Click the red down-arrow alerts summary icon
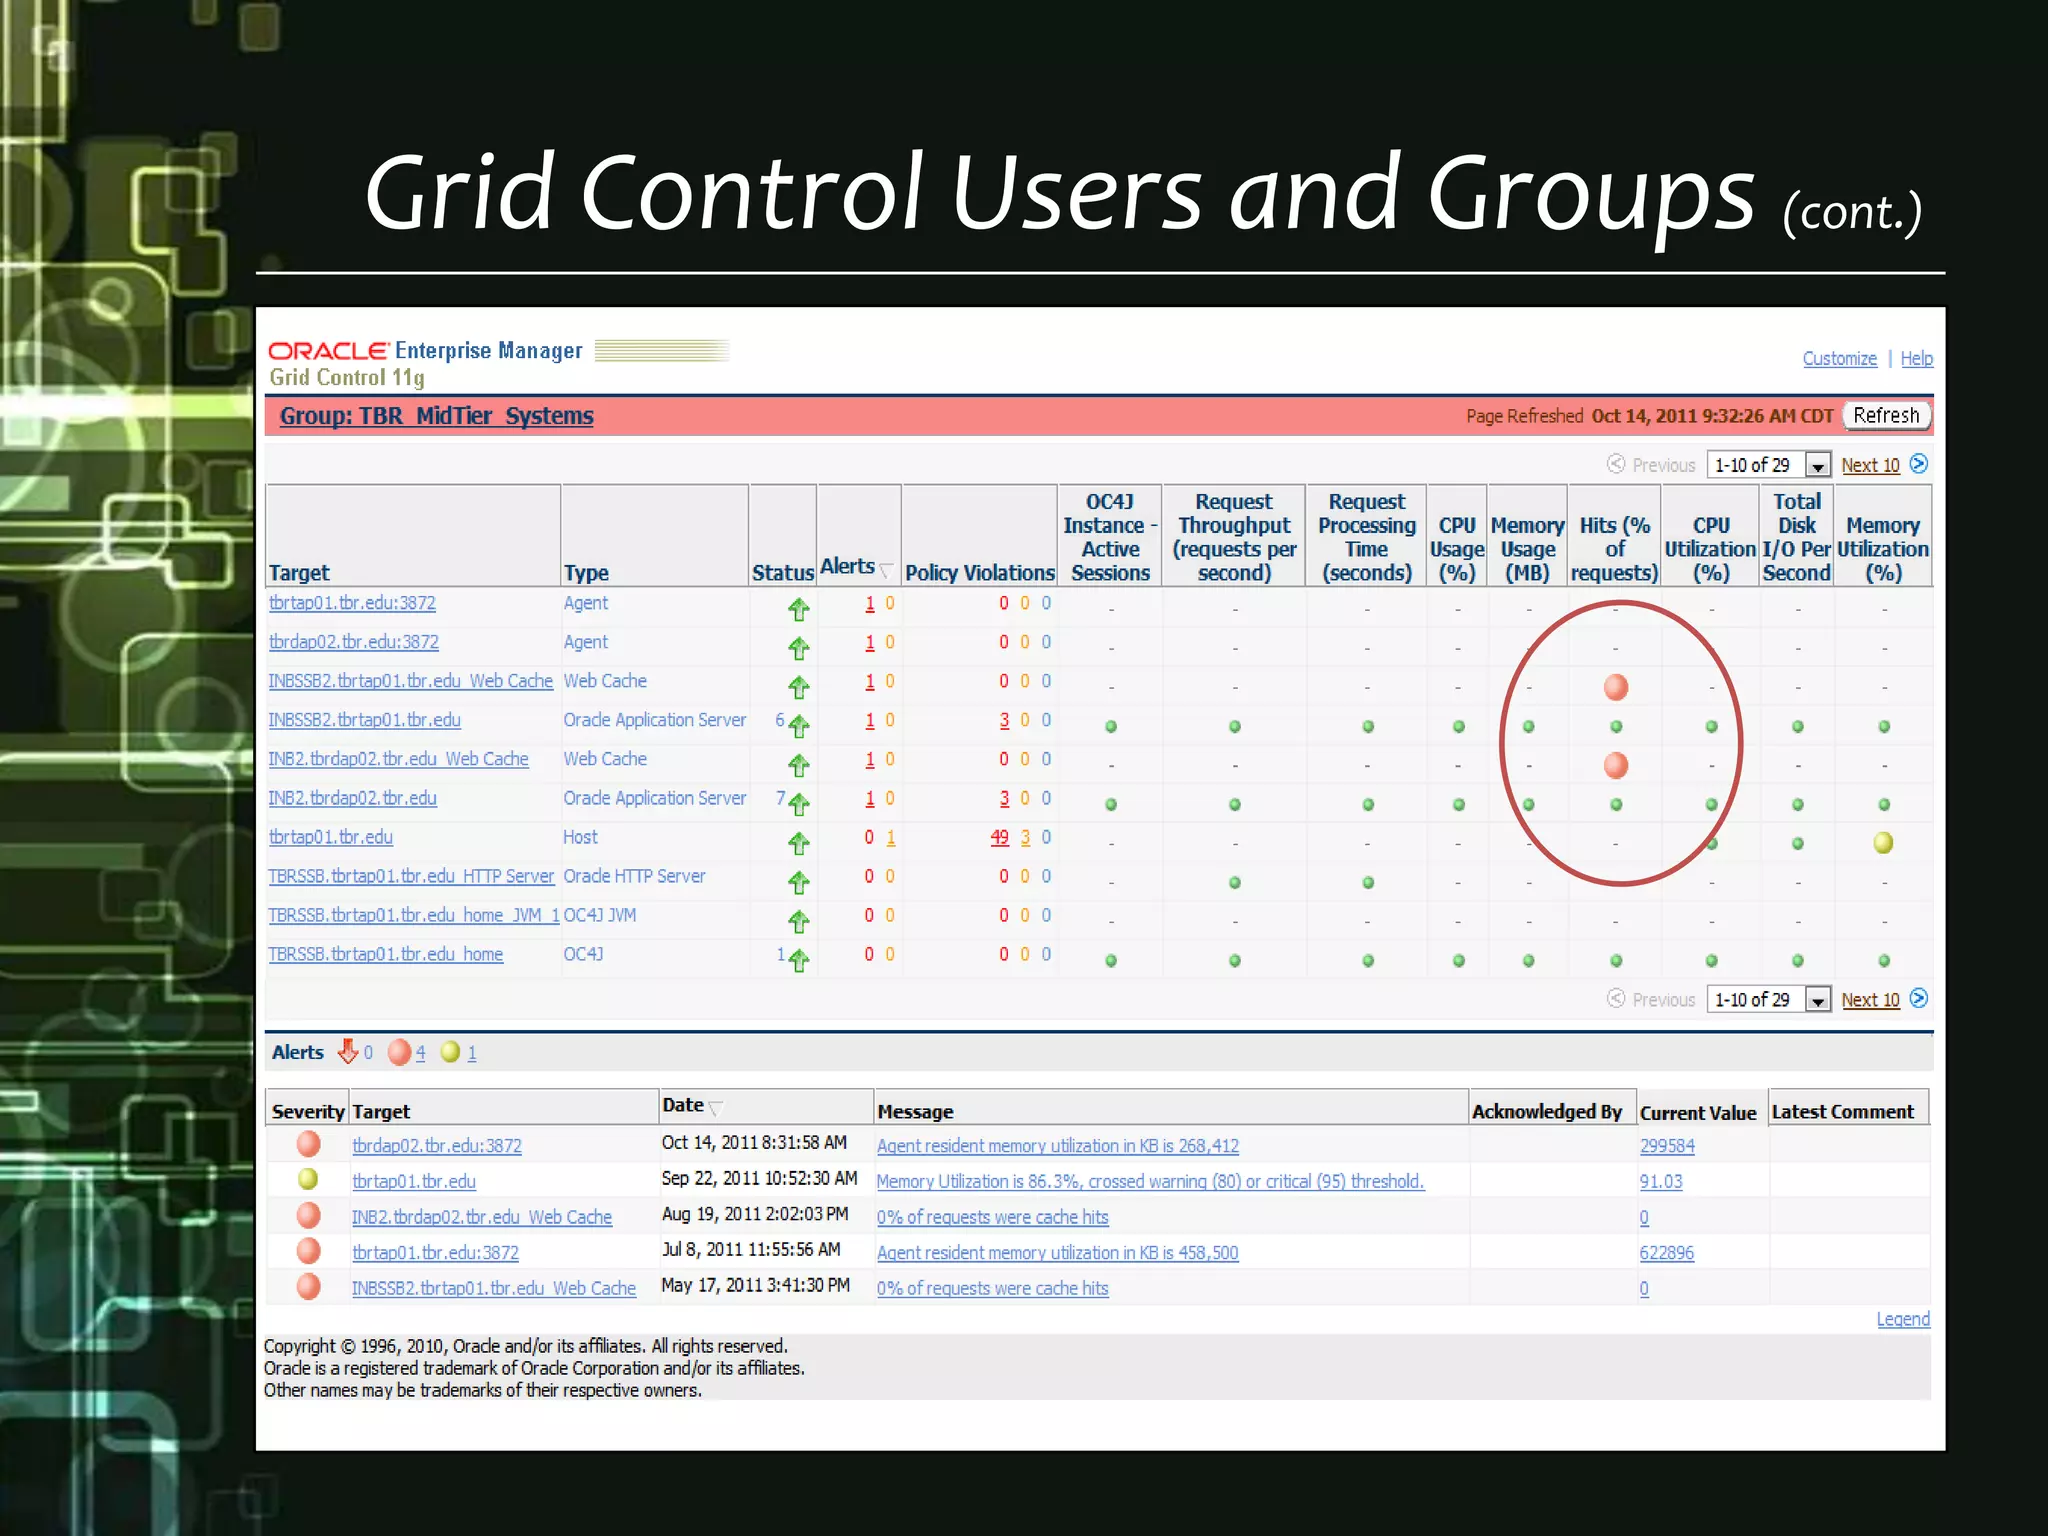The width and height of the screenshot is (2048, 1536). pyautogui.click(x=348, y=1051)
